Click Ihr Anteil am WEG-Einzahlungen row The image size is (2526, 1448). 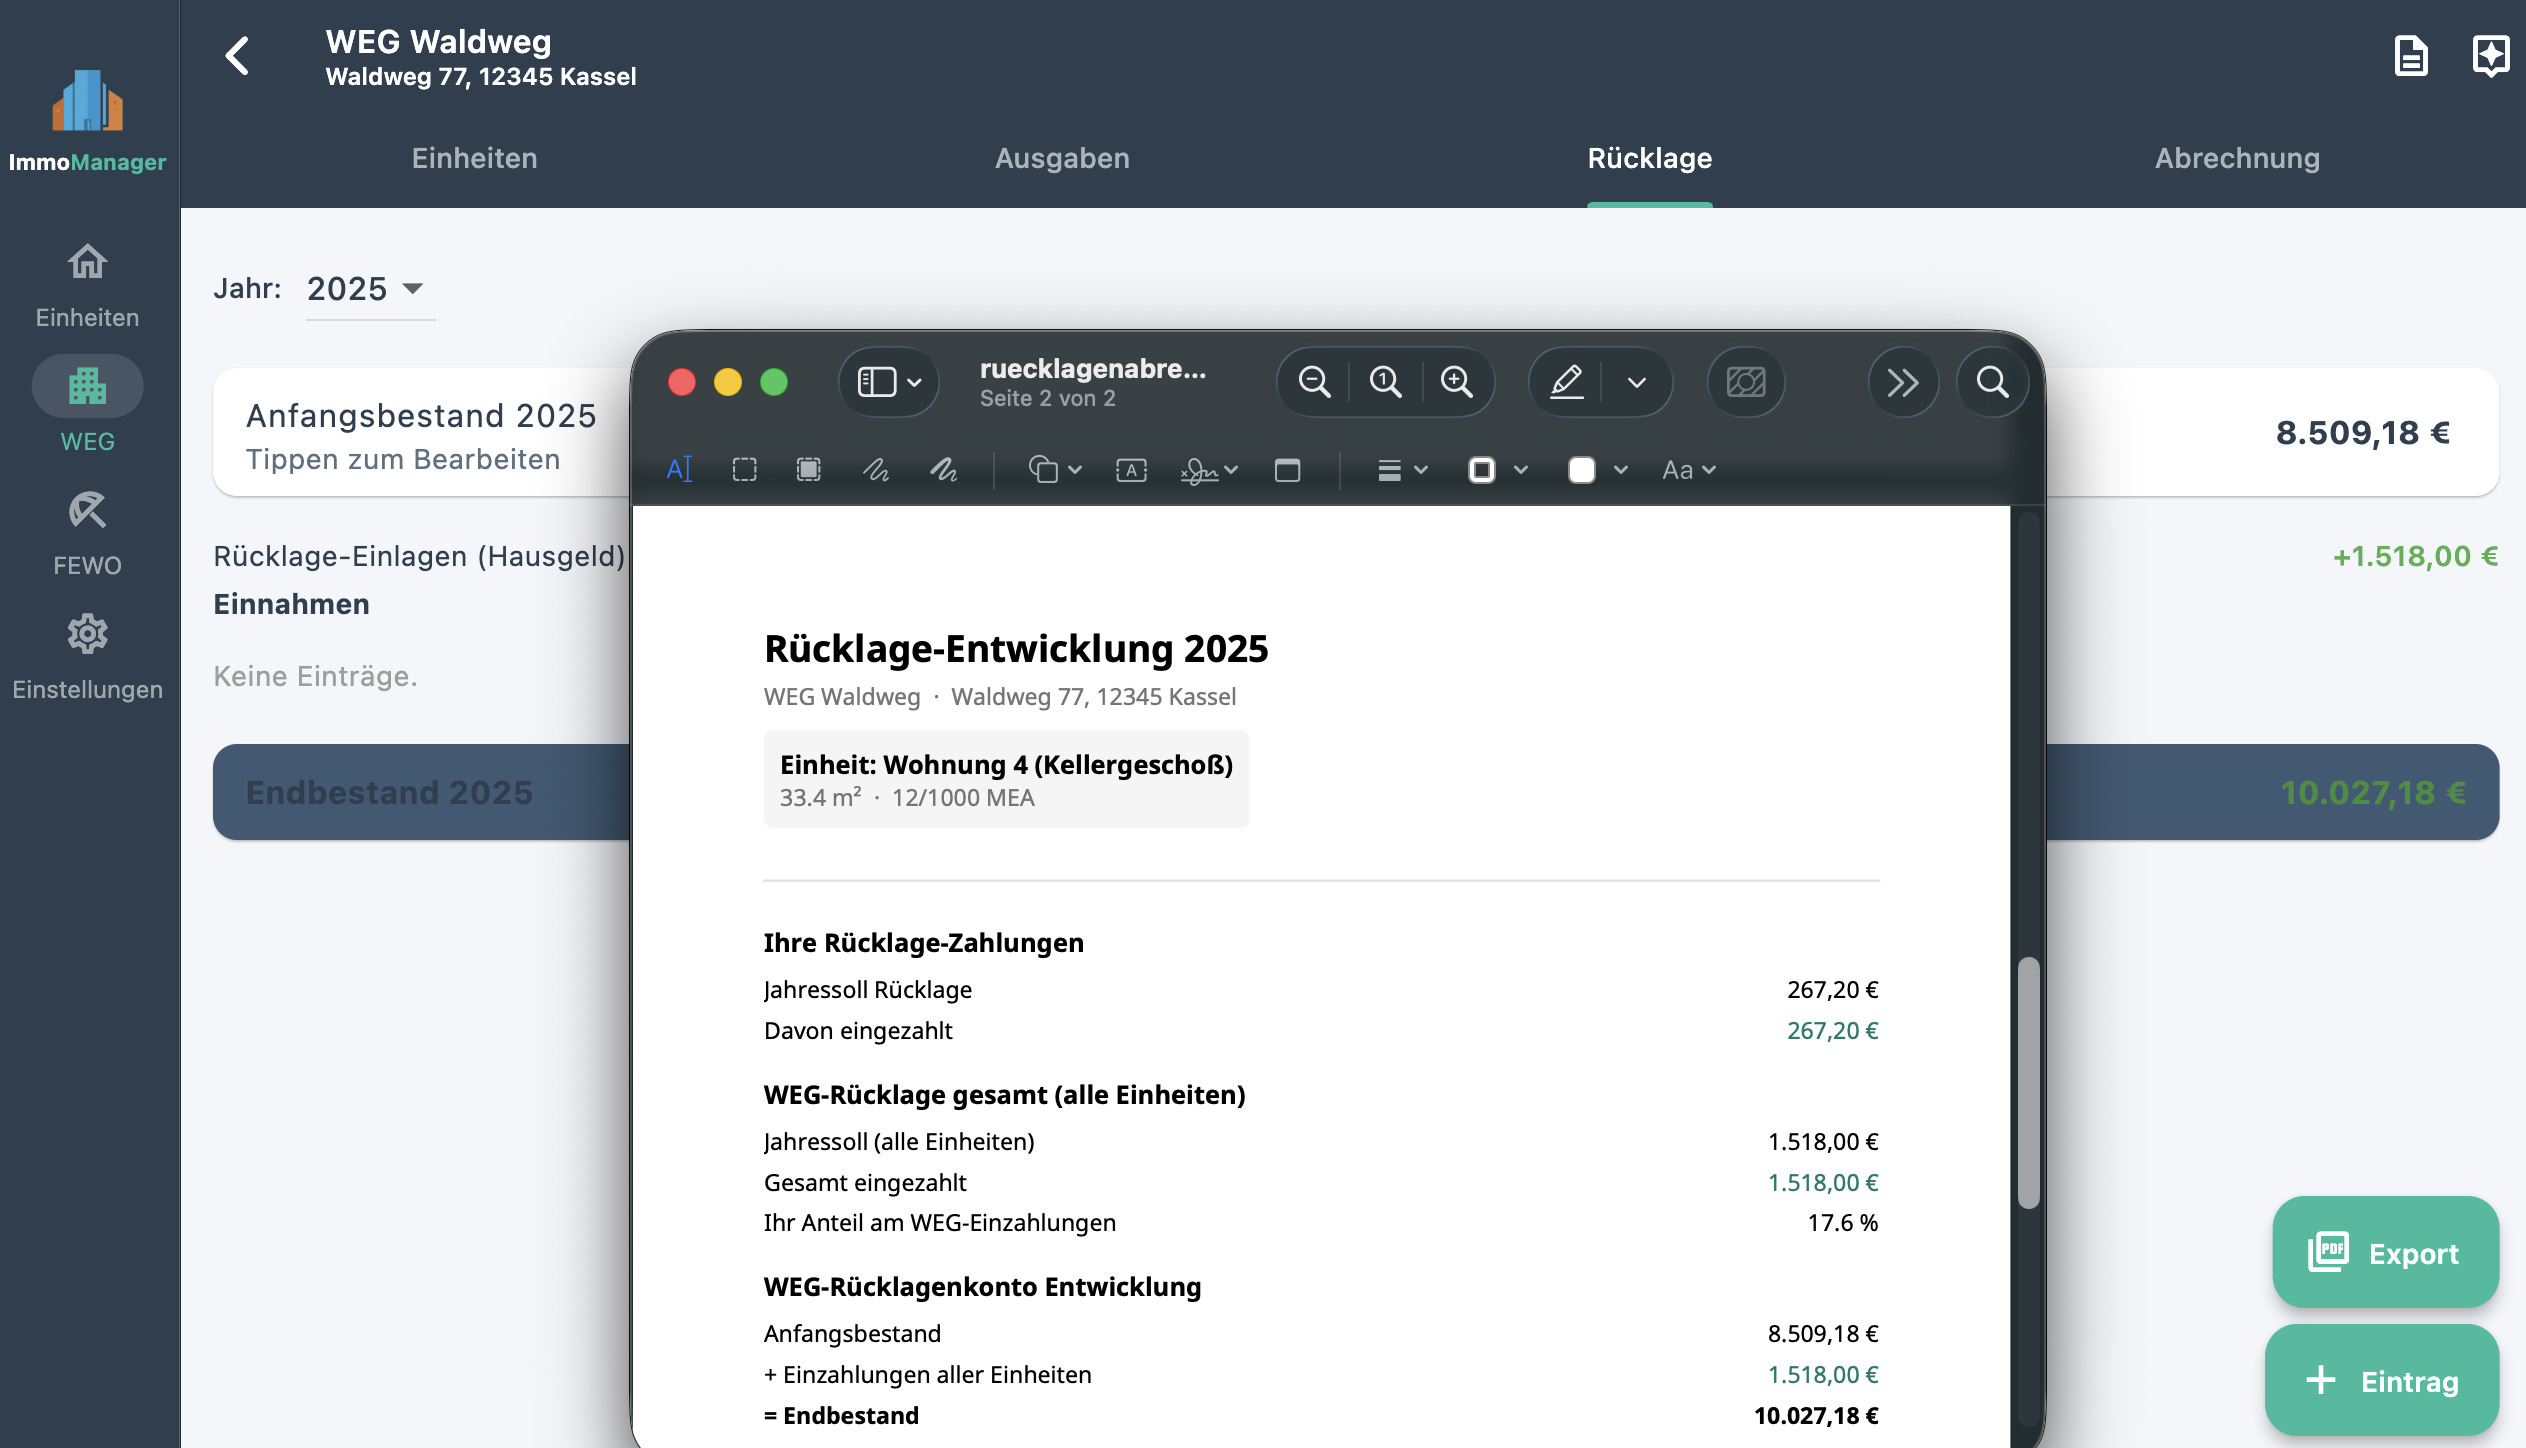point(1321,1222)
